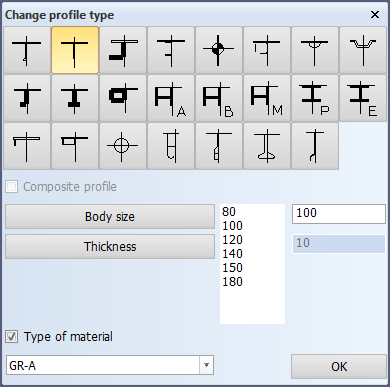
Task: Select the trough-shaped profile icon in top row
Action: (x=363, y=50)
